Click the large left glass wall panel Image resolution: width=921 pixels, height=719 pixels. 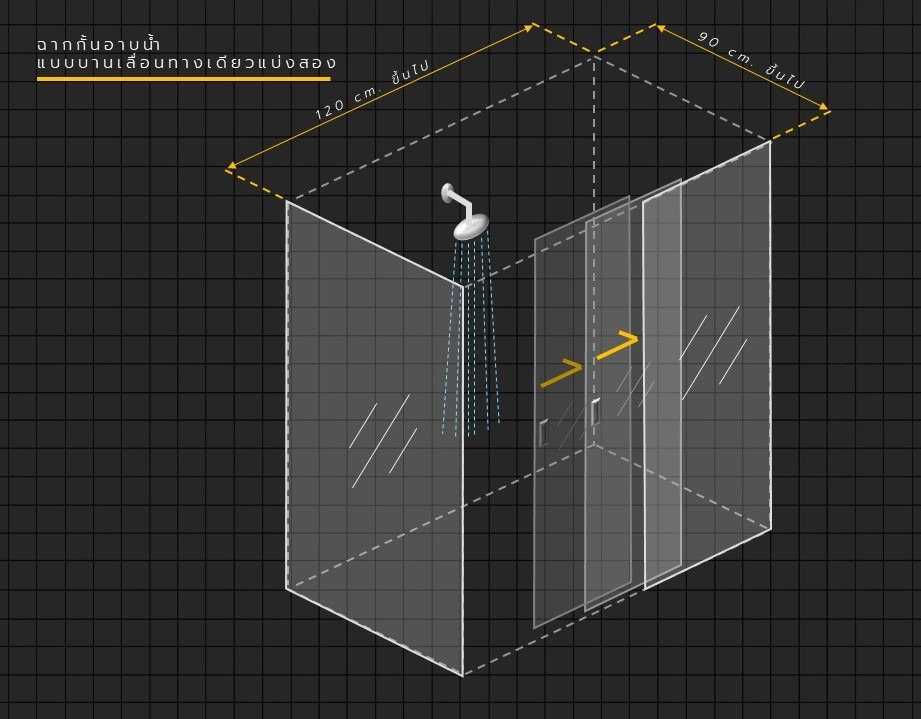[375, 438]
